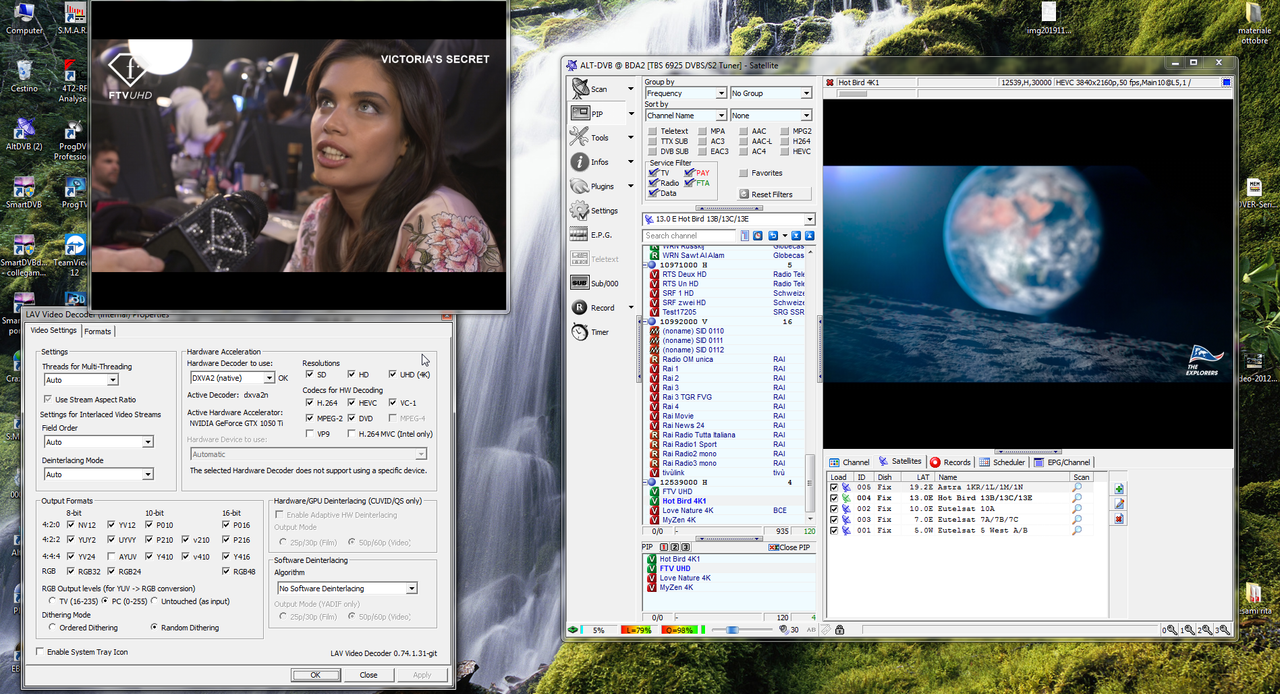Uncheck load for Hot Bird 13B/13C/13E satellite
The height and width of the screenshot is (694, 1280).
pyautogui.click(x=835, y=498)
